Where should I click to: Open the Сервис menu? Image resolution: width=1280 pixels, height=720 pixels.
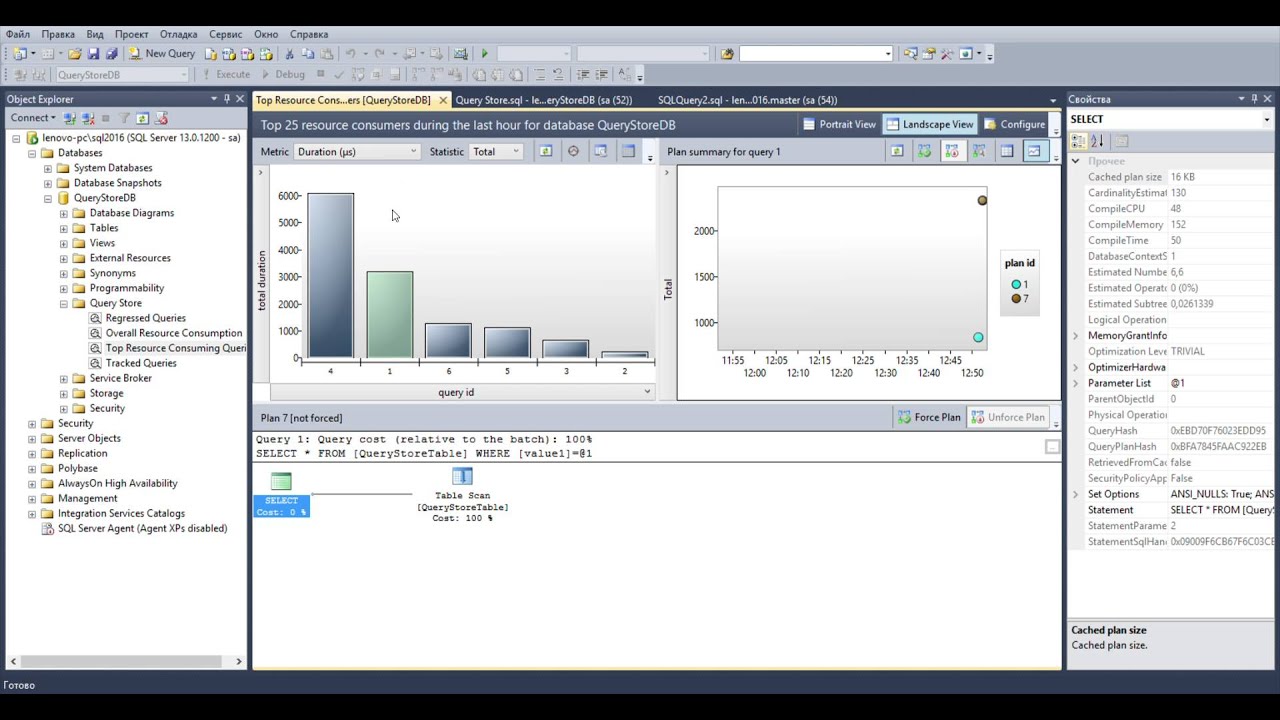(x=225, y=34)
